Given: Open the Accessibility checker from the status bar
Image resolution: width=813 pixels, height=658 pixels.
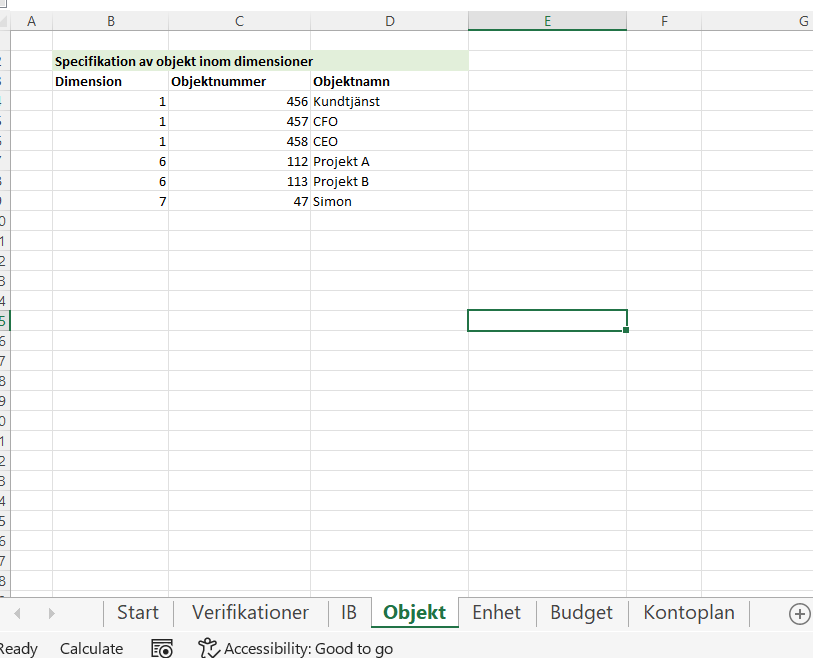Looking at the screenshot, I should [295, 648].
